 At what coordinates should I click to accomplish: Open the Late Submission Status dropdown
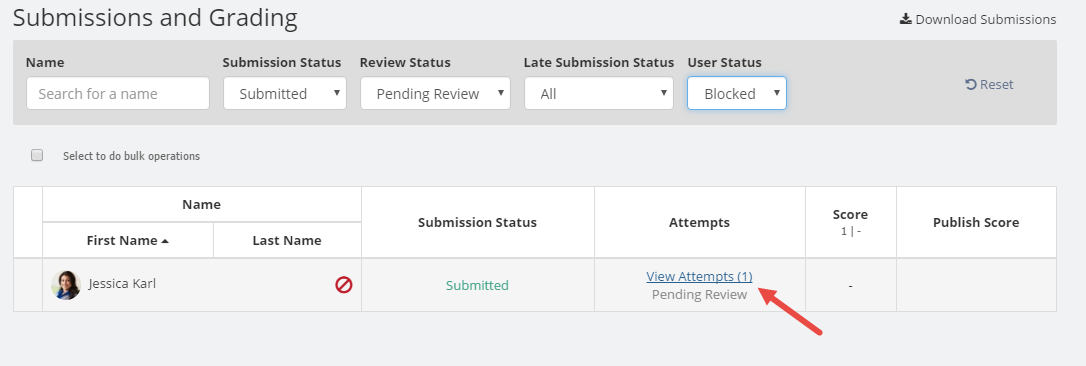coord(598,94)
